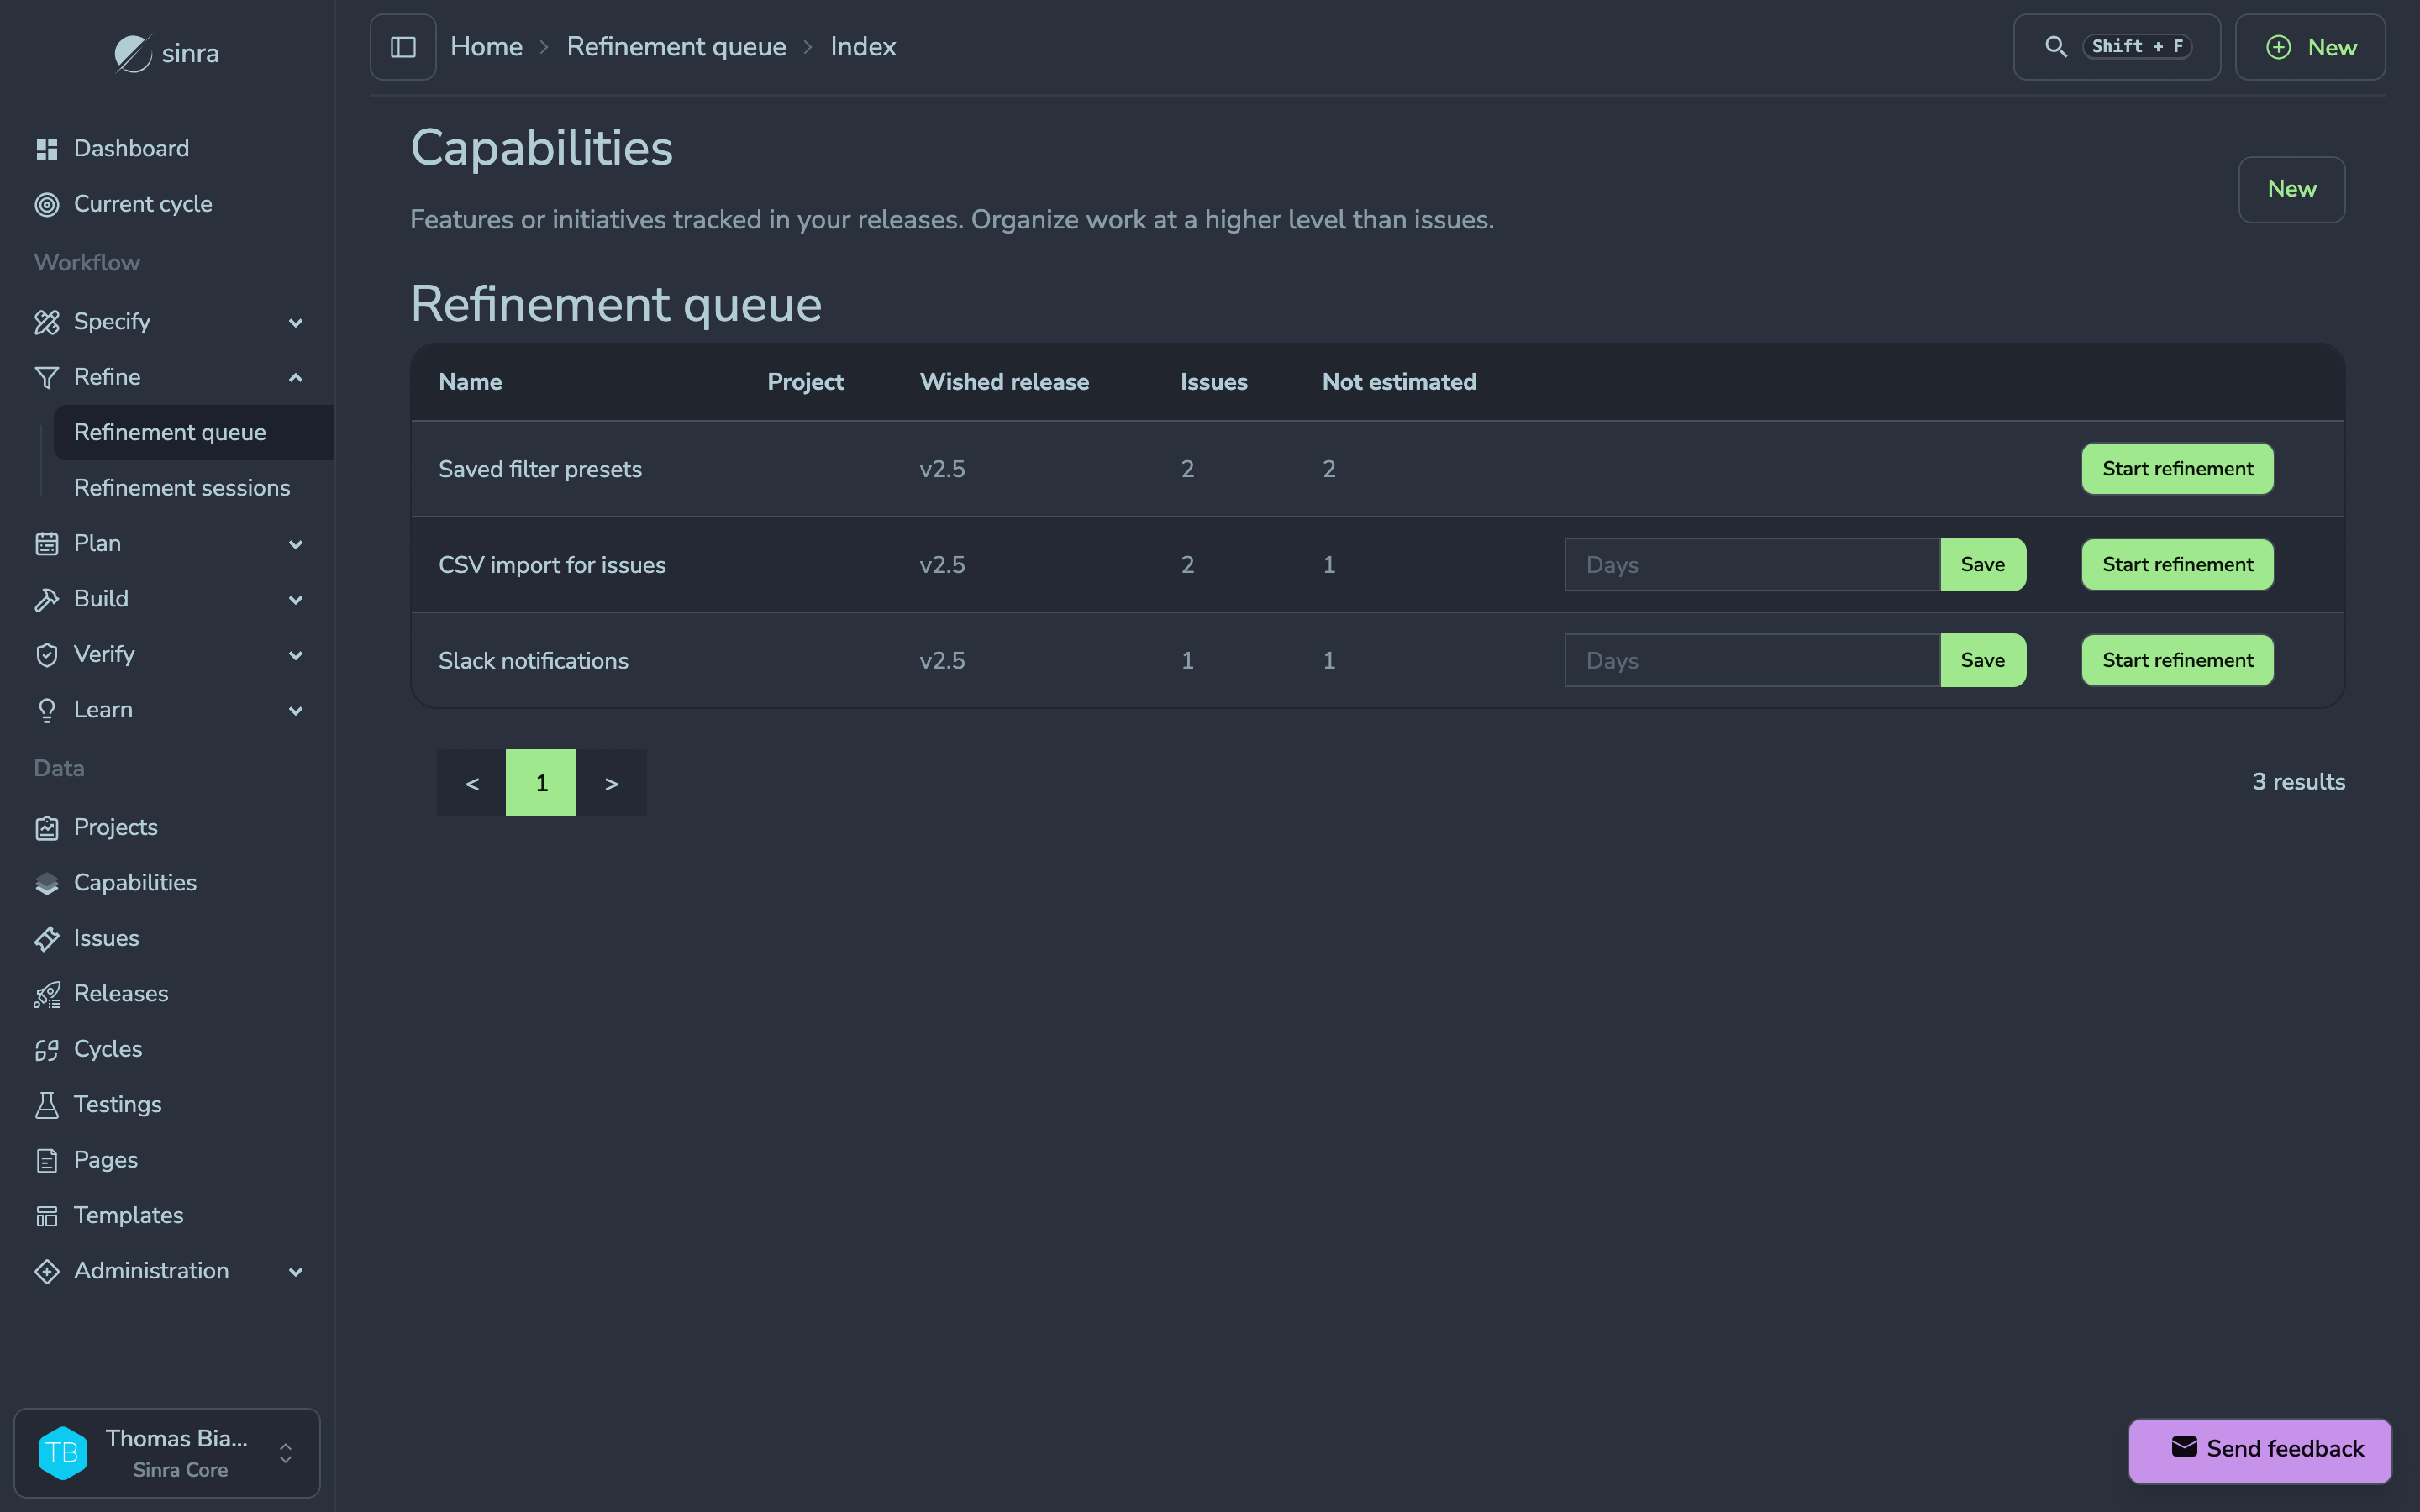Screen dimensions: 2420x1512
Task: Go to next page arrow in pagination
Action: (x=611, y=783)
